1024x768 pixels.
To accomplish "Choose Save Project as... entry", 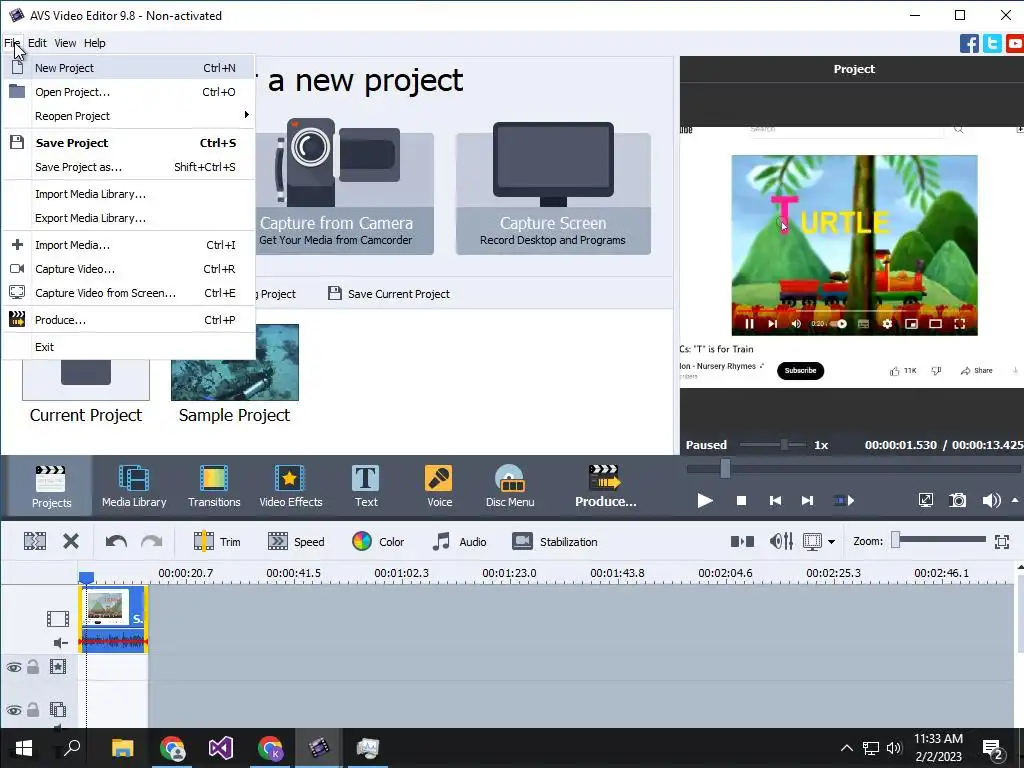I will tap(128, 167).
